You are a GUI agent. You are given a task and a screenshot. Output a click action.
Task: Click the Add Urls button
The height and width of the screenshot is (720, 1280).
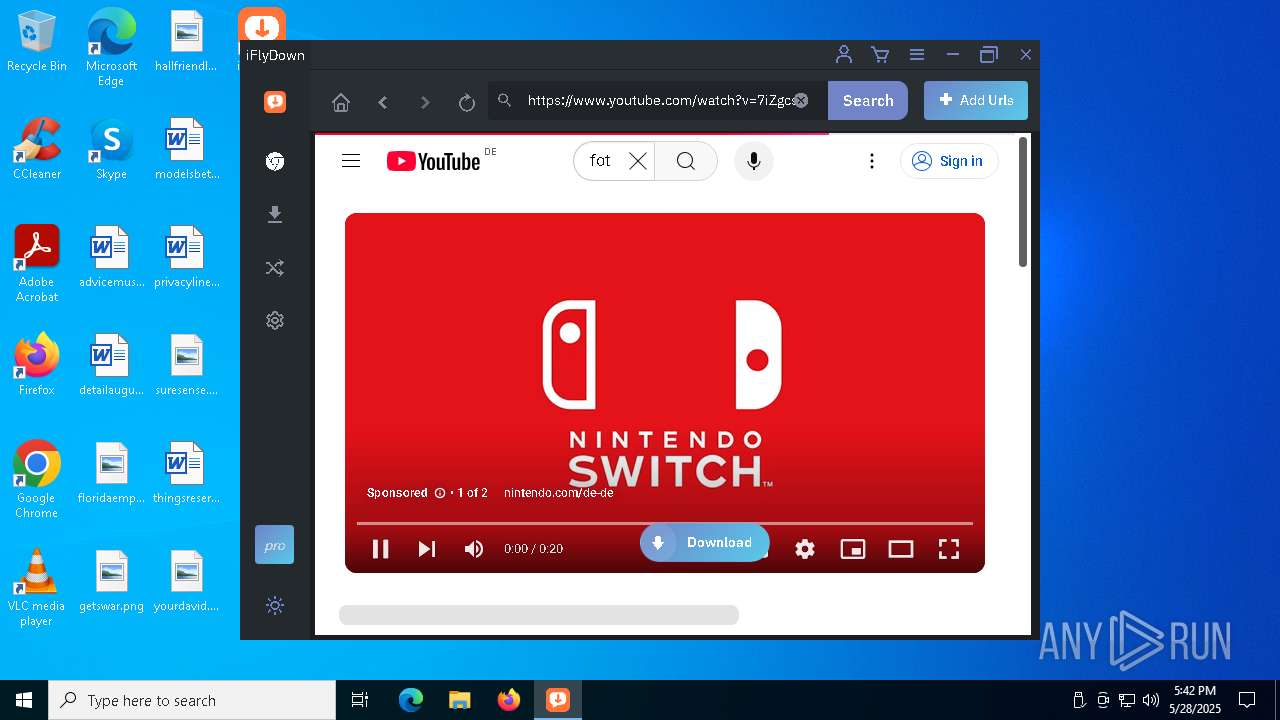(976, 100)
